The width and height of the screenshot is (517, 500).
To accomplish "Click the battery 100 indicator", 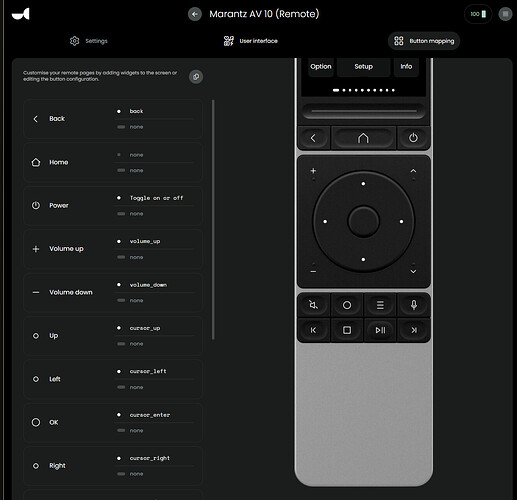I will tap(478, 14).
